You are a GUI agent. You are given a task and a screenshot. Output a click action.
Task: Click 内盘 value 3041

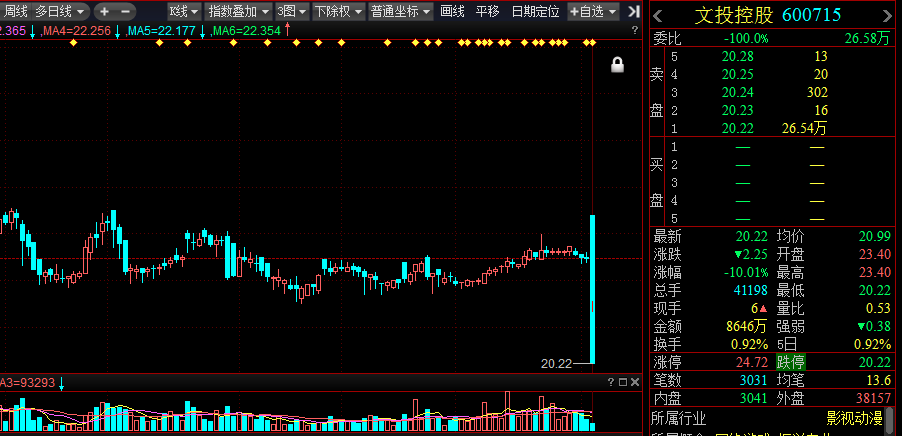pyautogui.click(x=754, y=397)
